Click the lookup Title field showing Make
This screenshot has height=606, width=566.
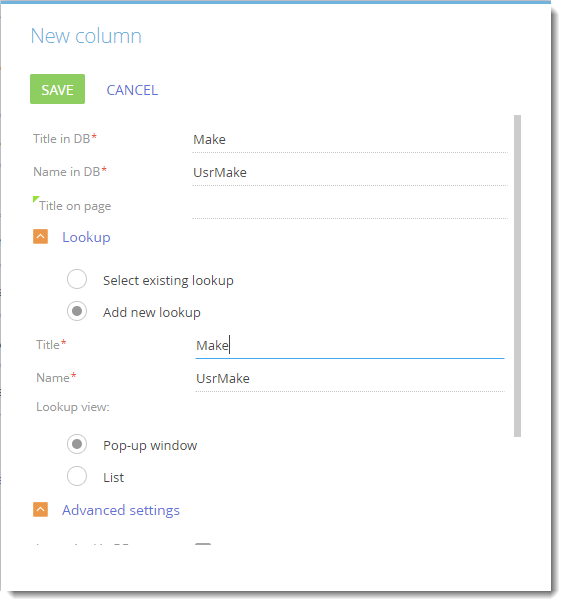pyautogui.click(x=350, y=346)
